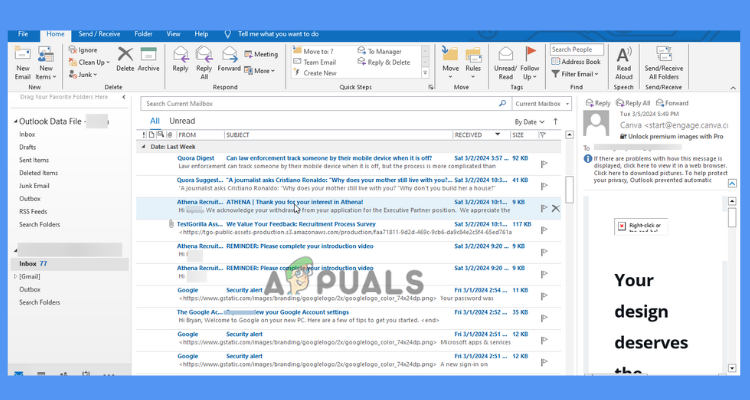Flag the Quora Suggest email
The image size is (750, 400).
pos(544,186)
